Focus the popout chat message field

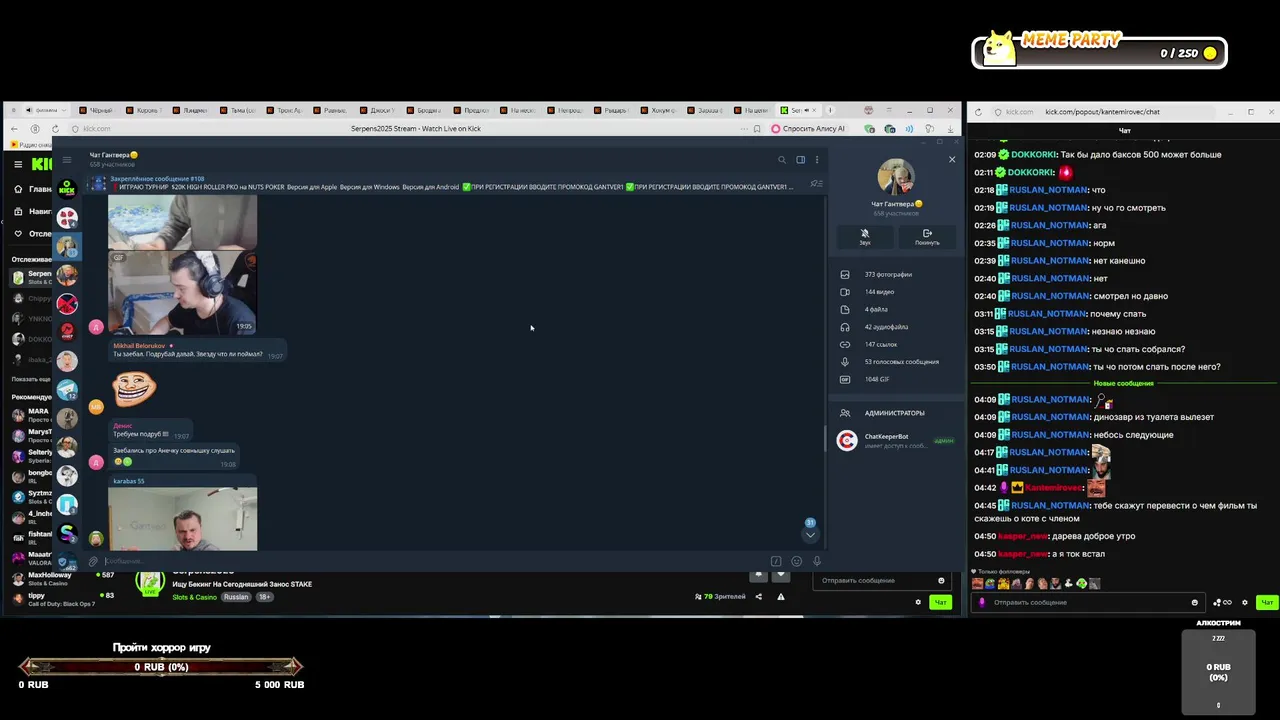[1088, 602]
